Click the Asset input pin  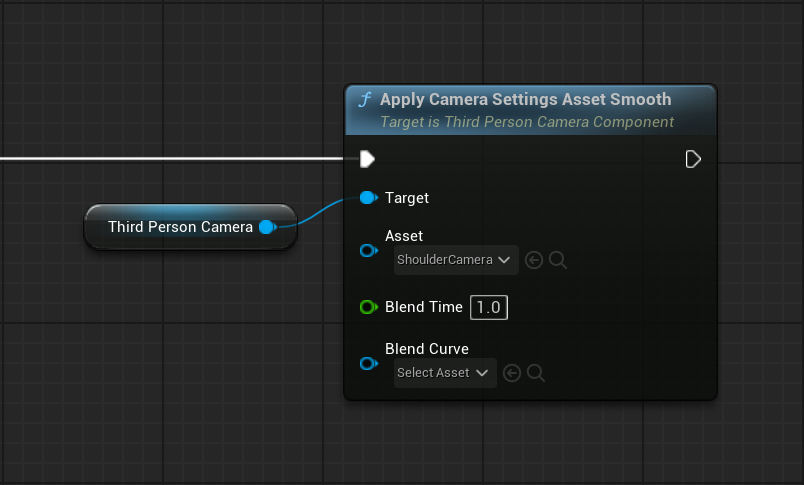(367, 250)
